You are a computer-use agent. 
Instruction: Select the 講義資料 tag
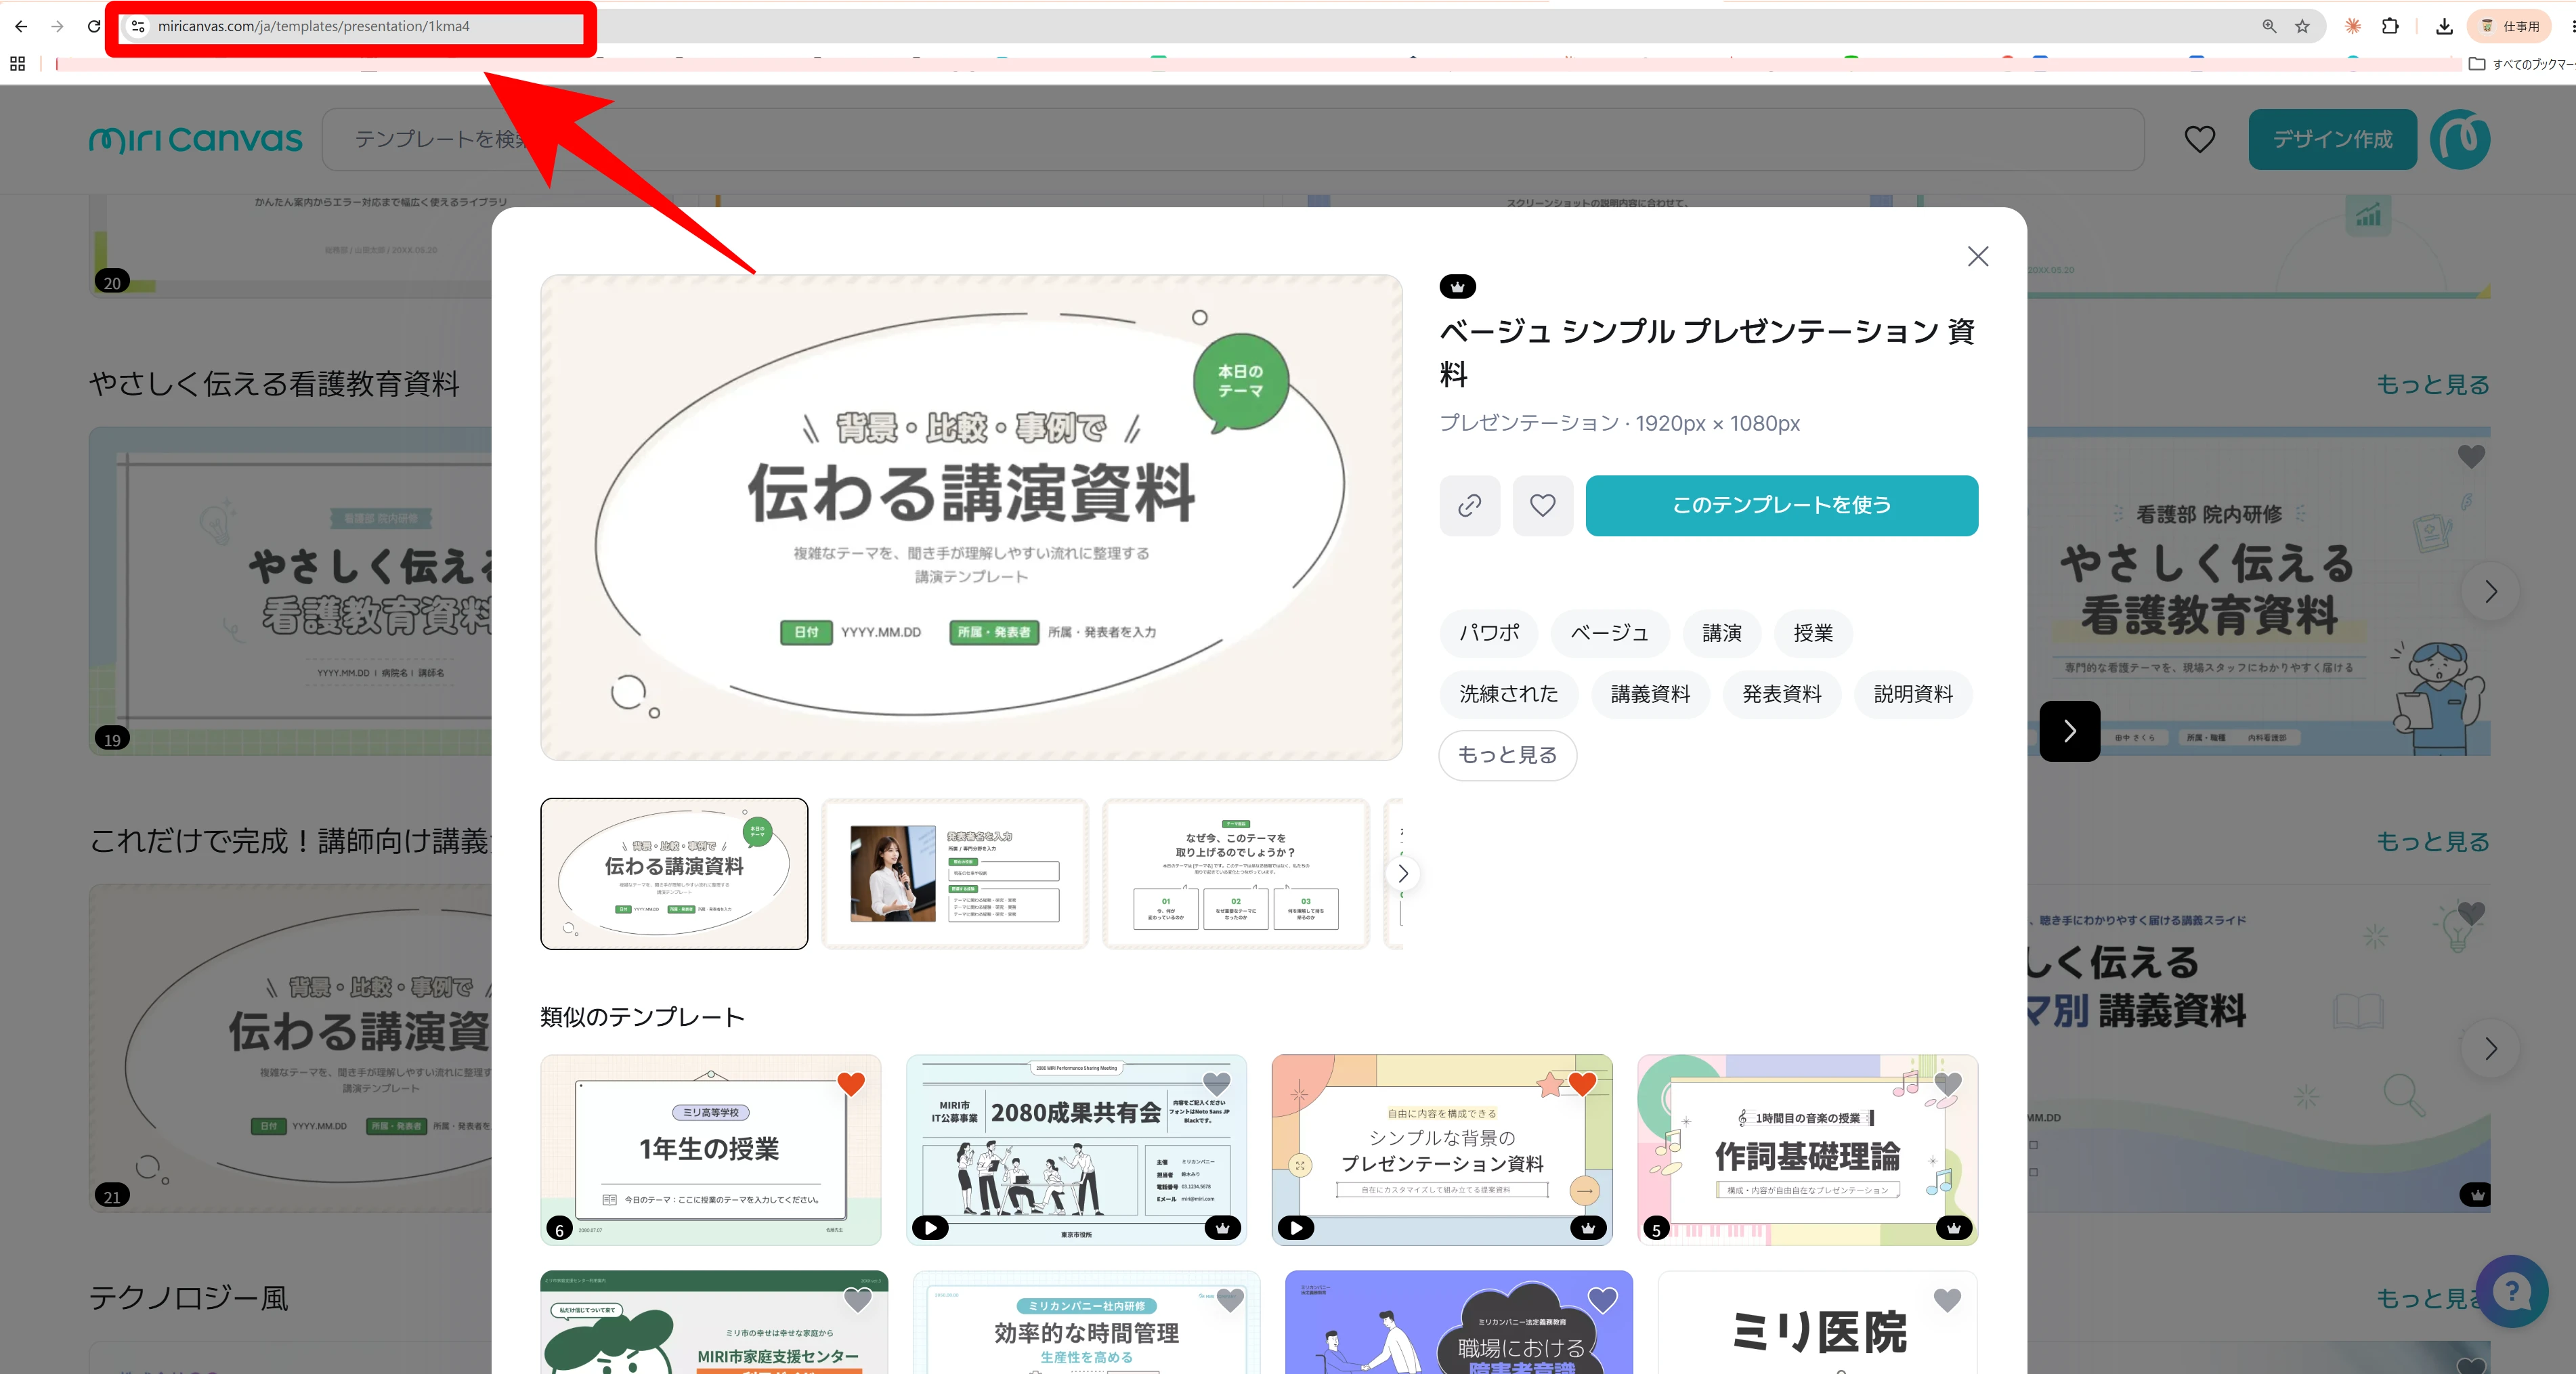[1650, 694]
